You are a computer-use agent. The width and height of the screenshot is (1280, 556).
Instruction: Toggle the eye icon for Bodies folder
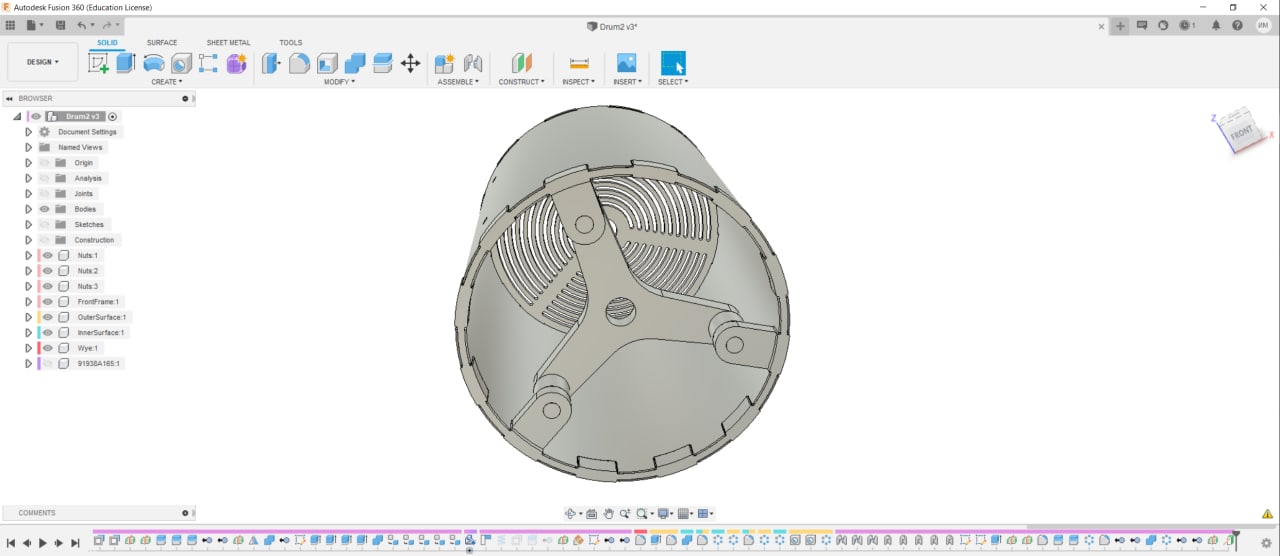click(x=45, y=209)
